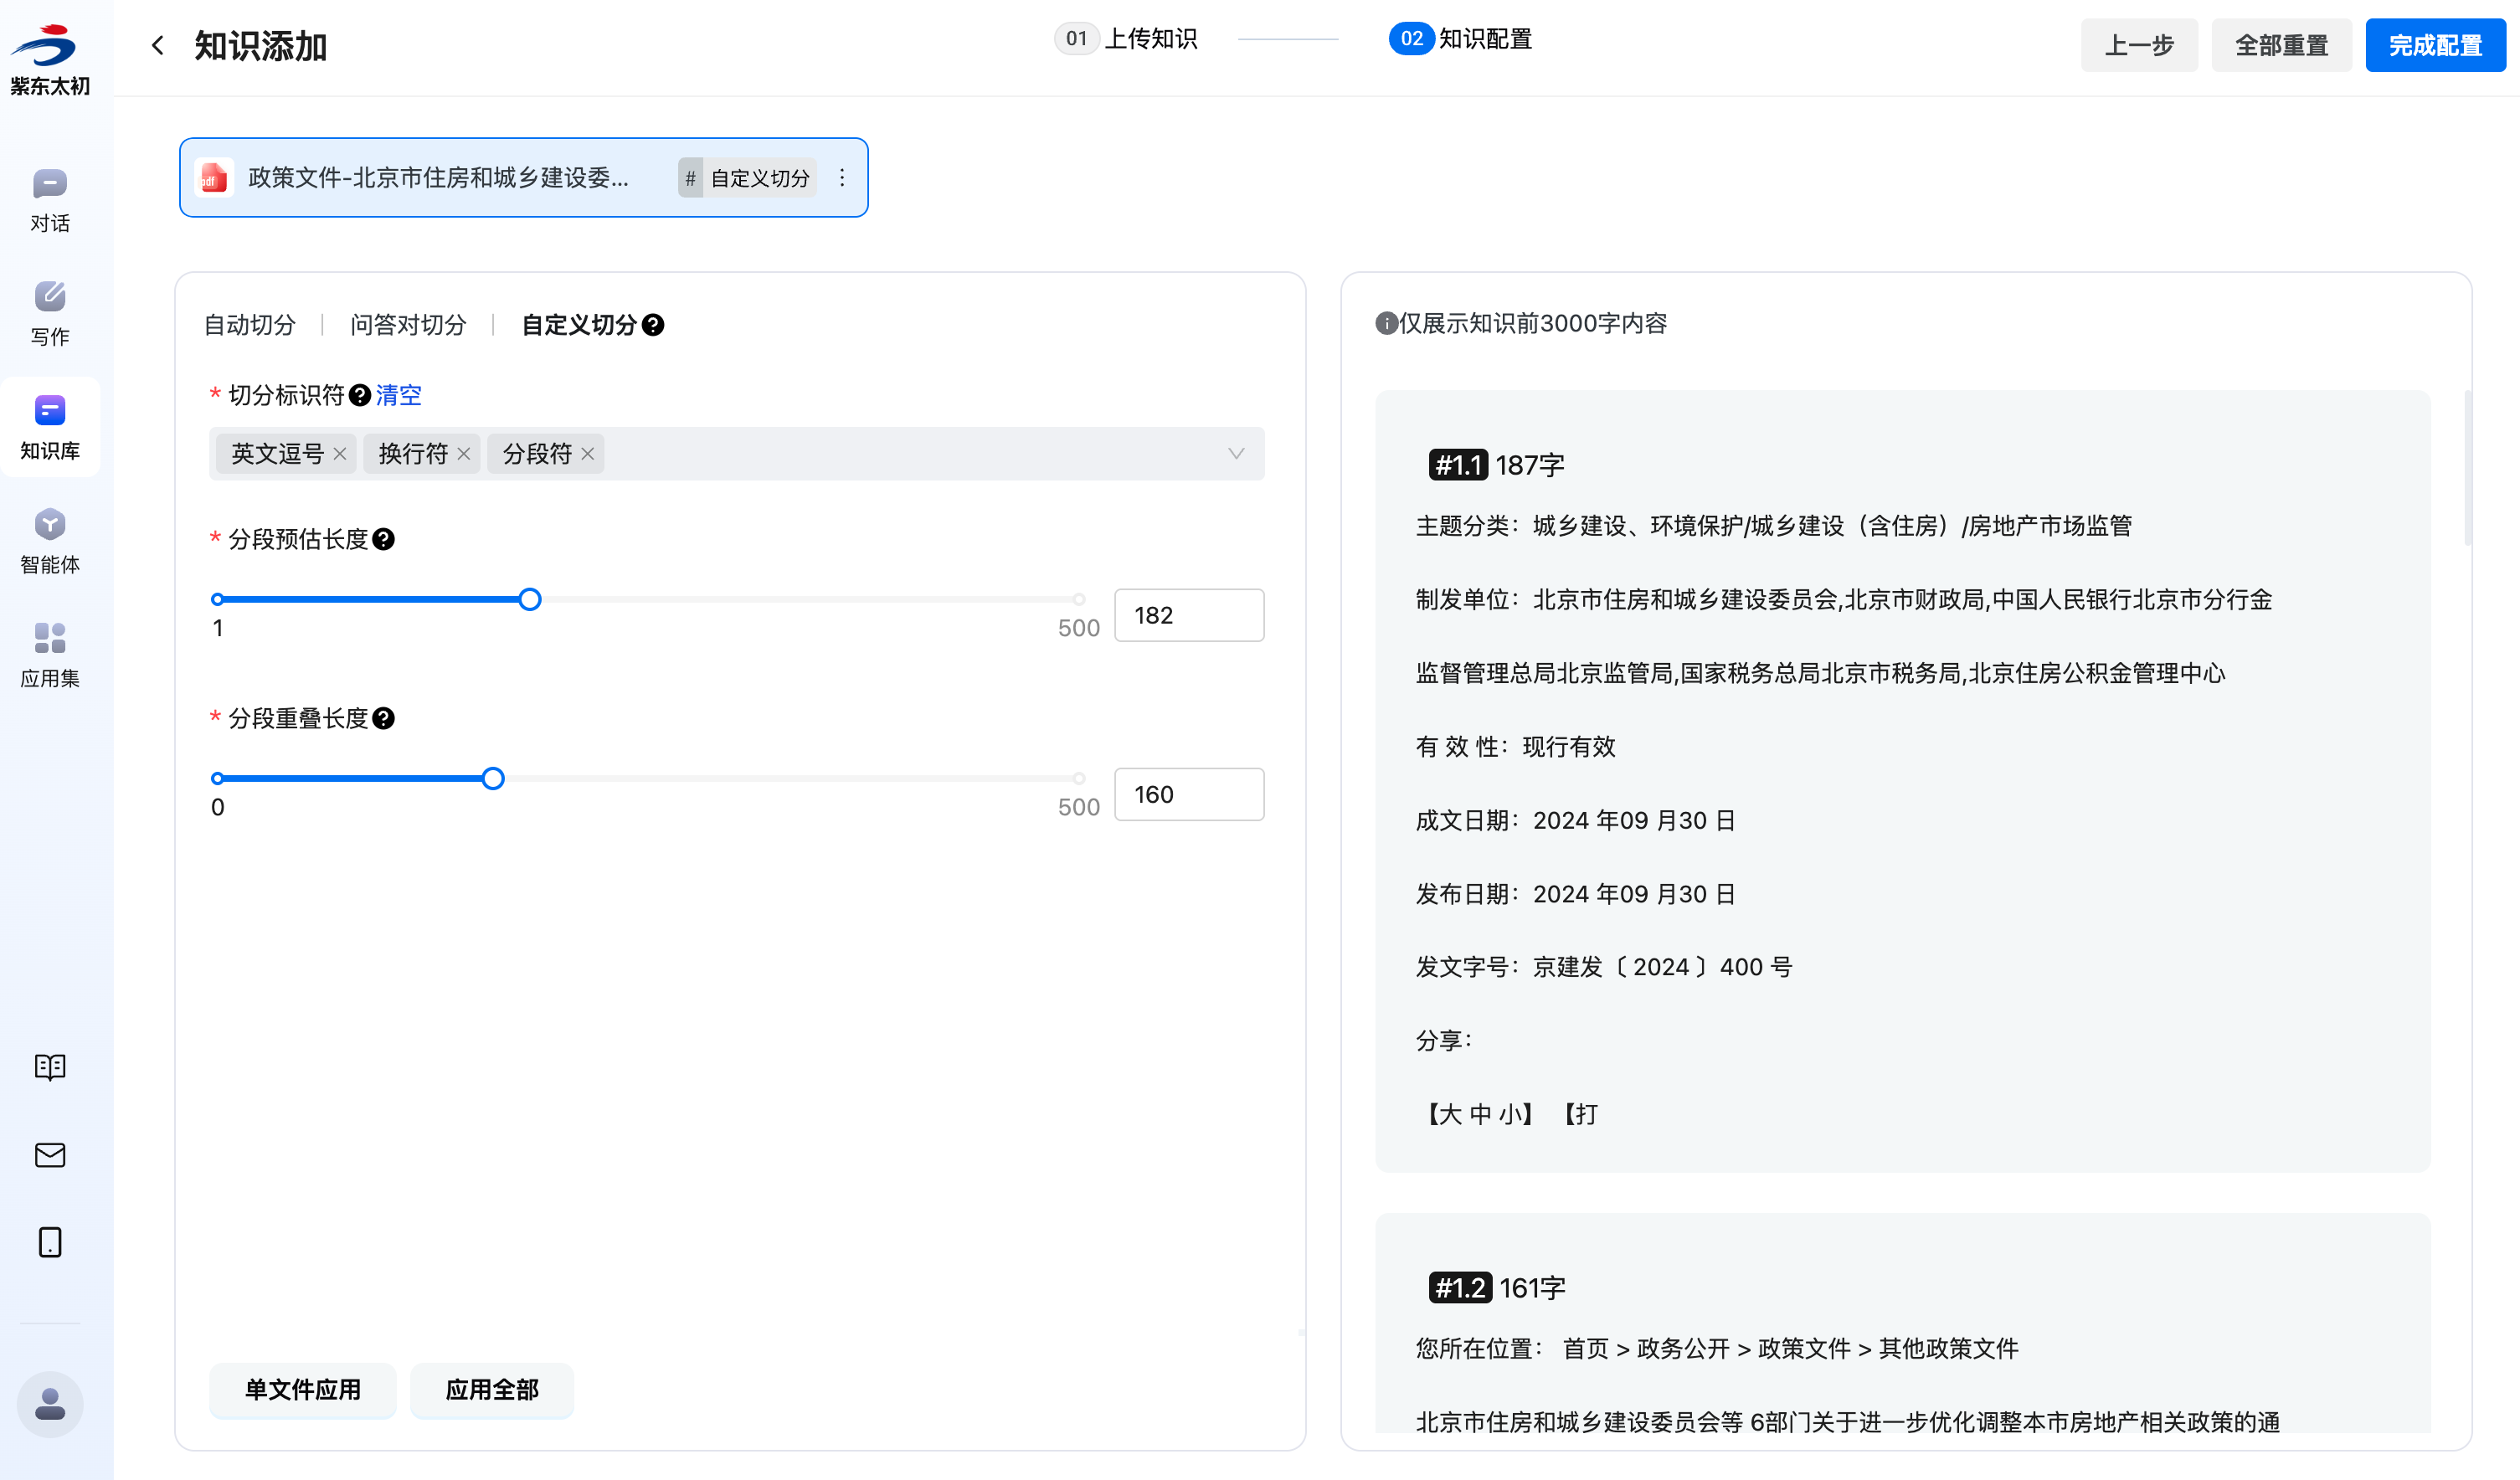2520x1480 pixels.
Task: Click the 紫东太初 logo
Action: (50, 60)
